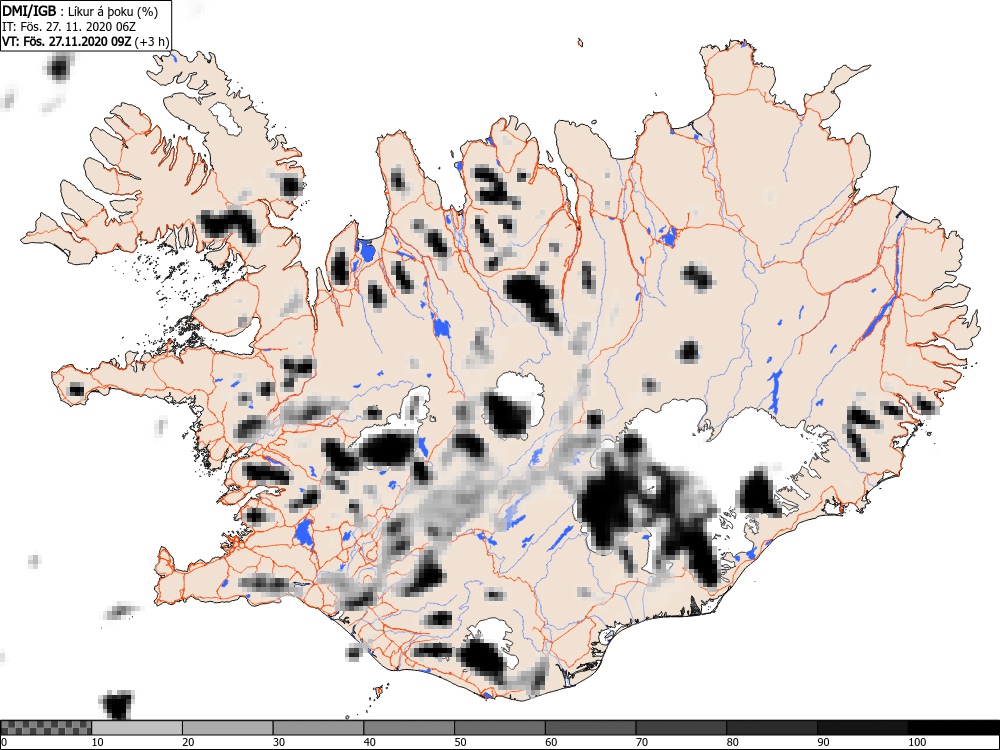Click the legend label '10'
Viewport: 1000px width, 750px height.
[97, 742]
